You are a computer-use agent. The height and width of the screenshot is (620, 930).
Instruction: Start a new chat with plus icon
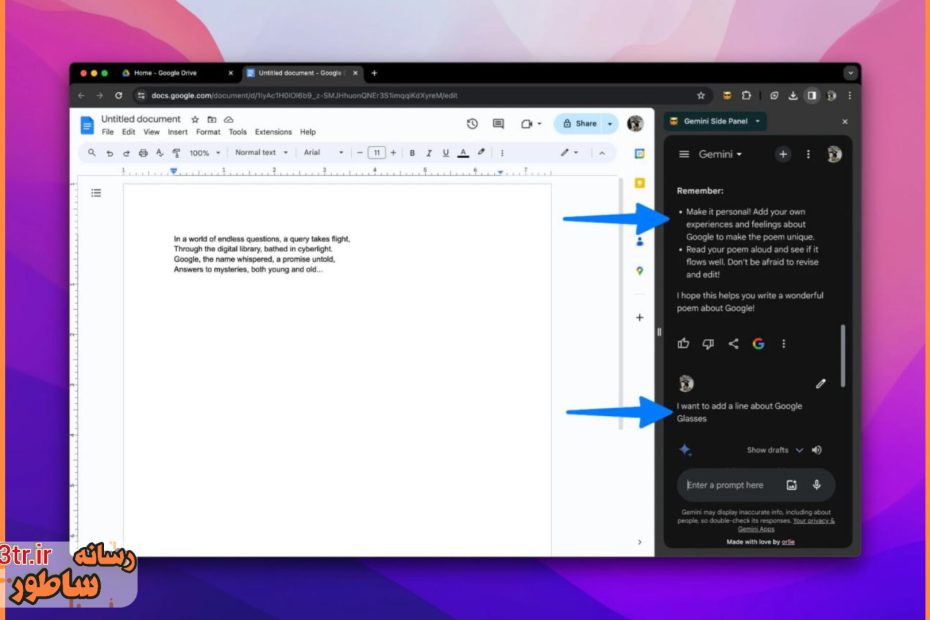tap(783, 154)
